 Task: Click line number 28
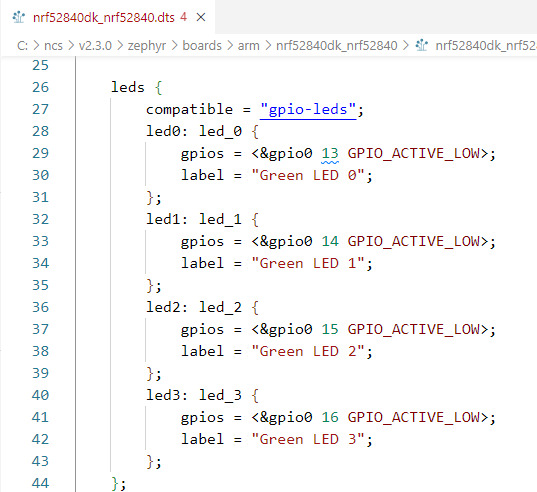coord(40,131)
